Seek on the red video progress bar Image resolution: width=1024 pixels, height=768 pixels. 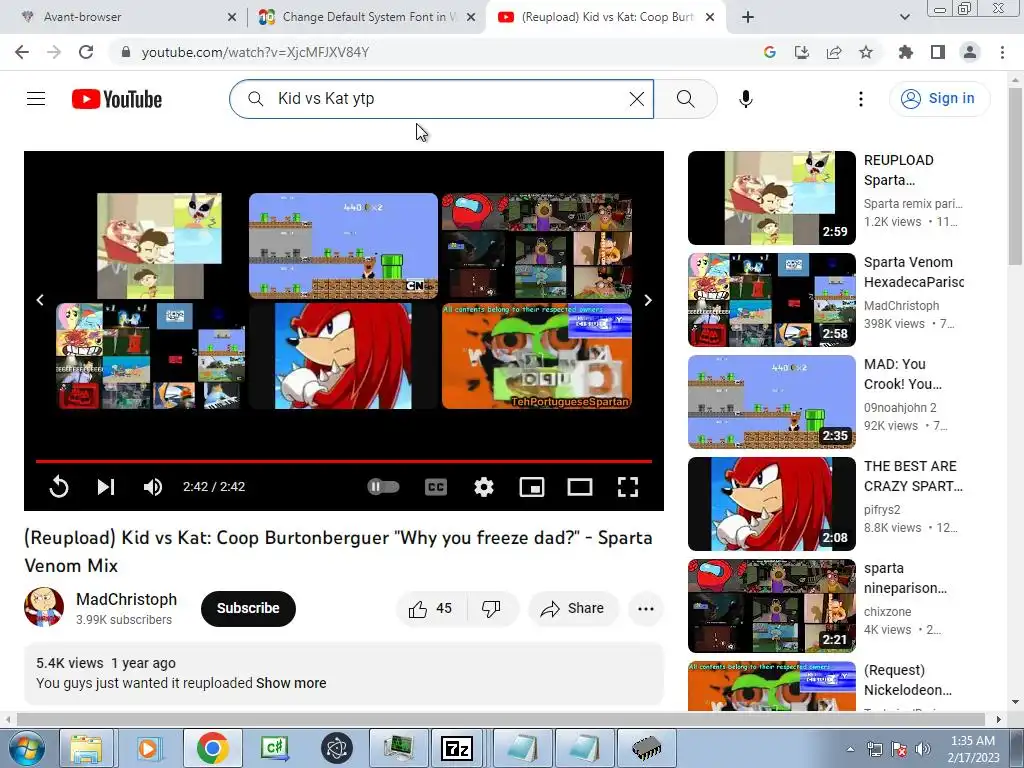click(344, 461)
